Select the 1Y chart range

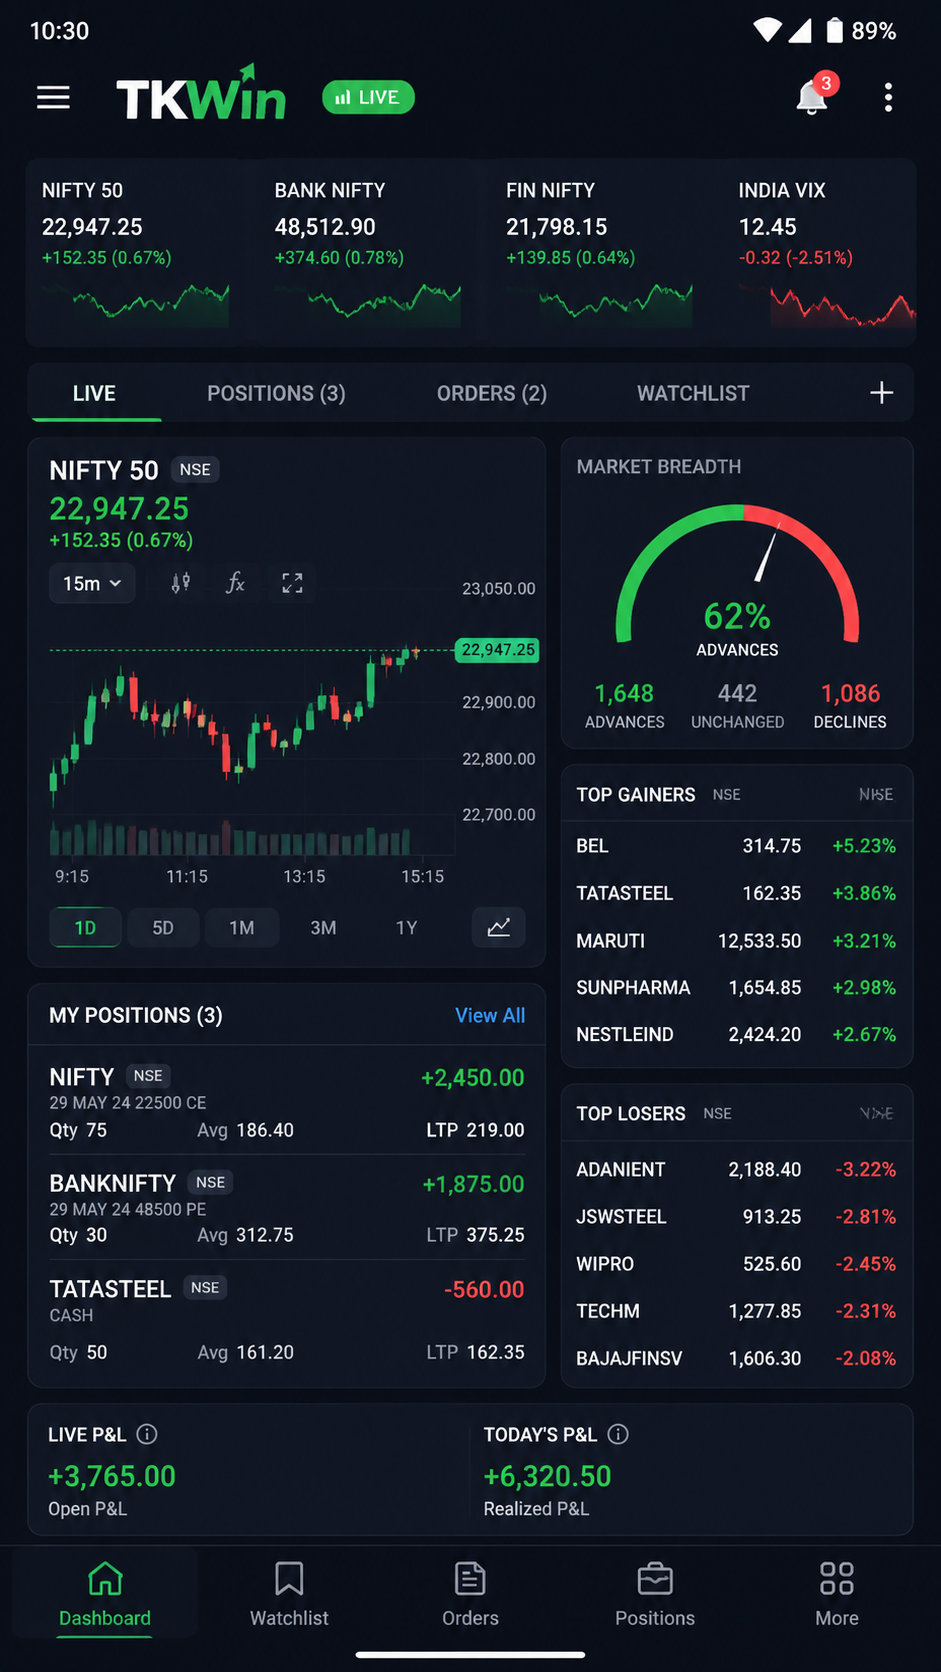(406, 927)
